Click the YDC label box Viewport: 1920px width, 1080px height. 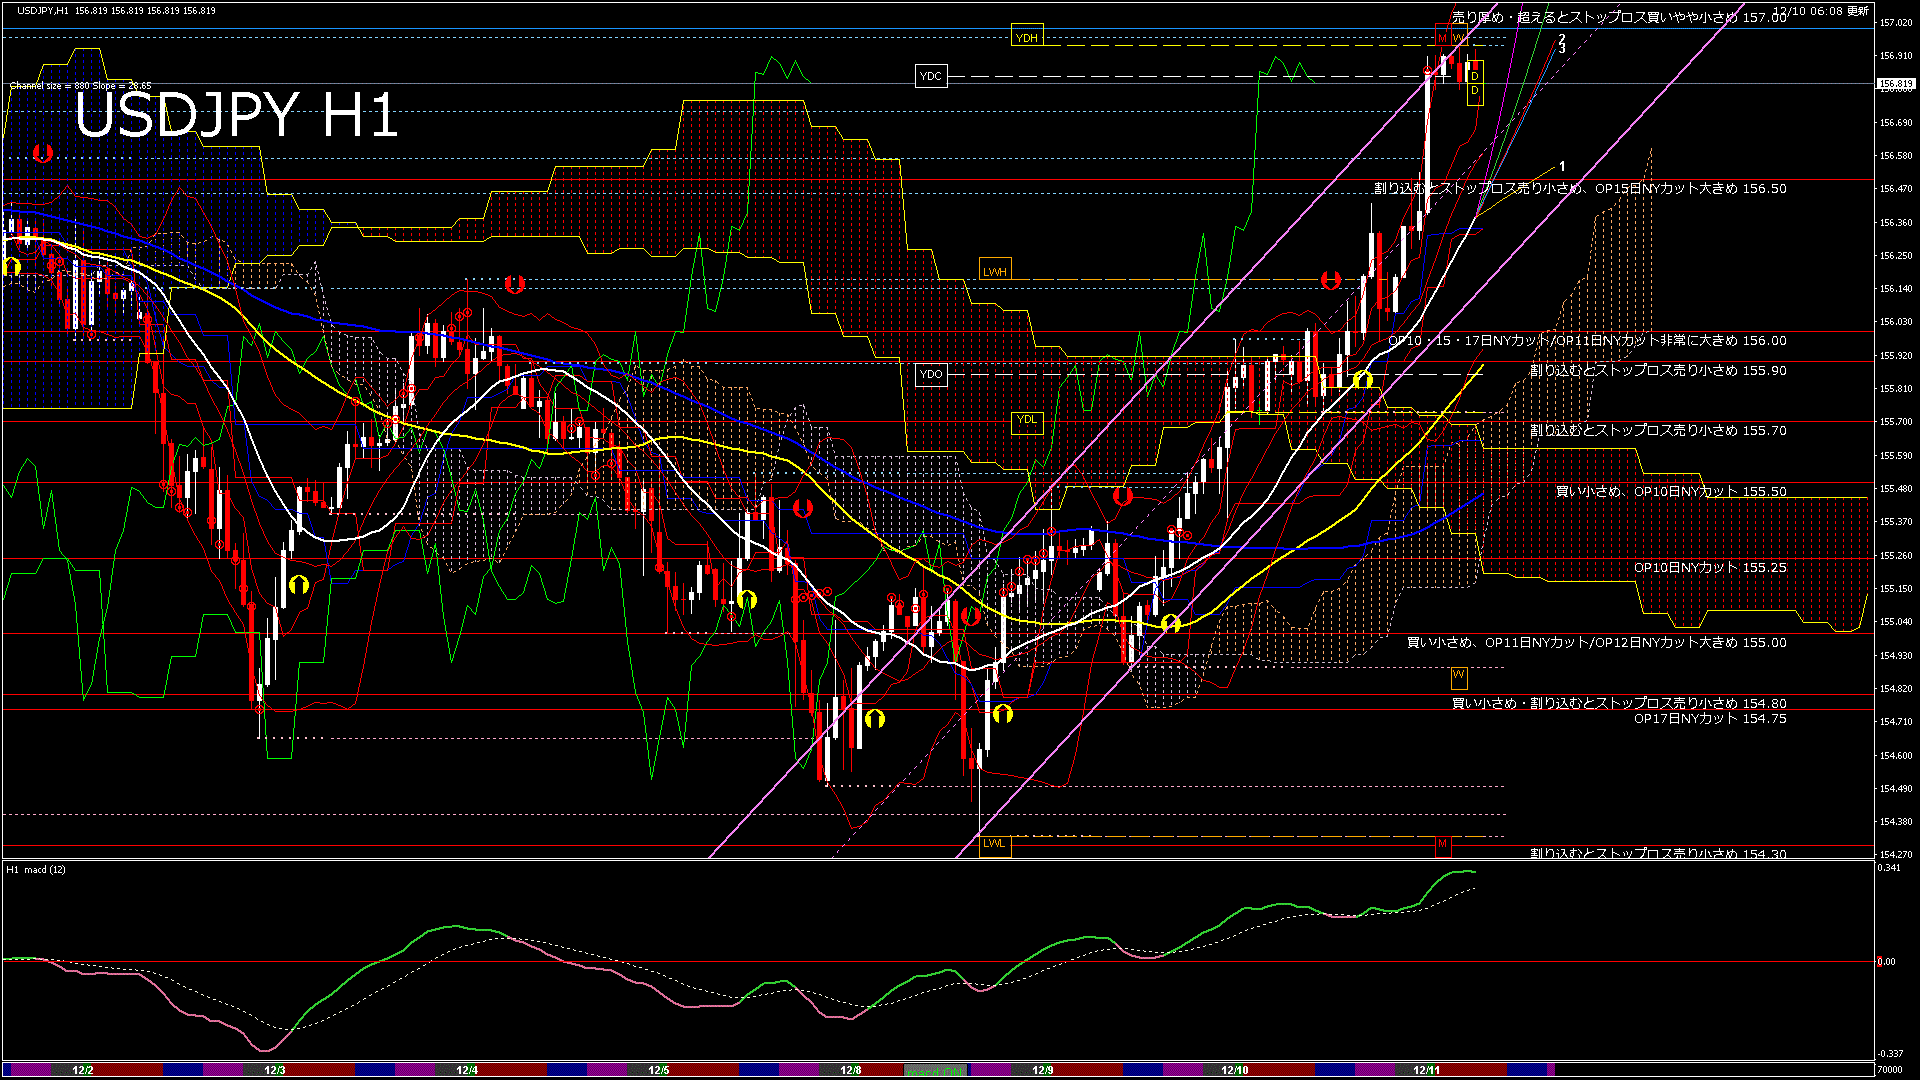coord(930,75)
